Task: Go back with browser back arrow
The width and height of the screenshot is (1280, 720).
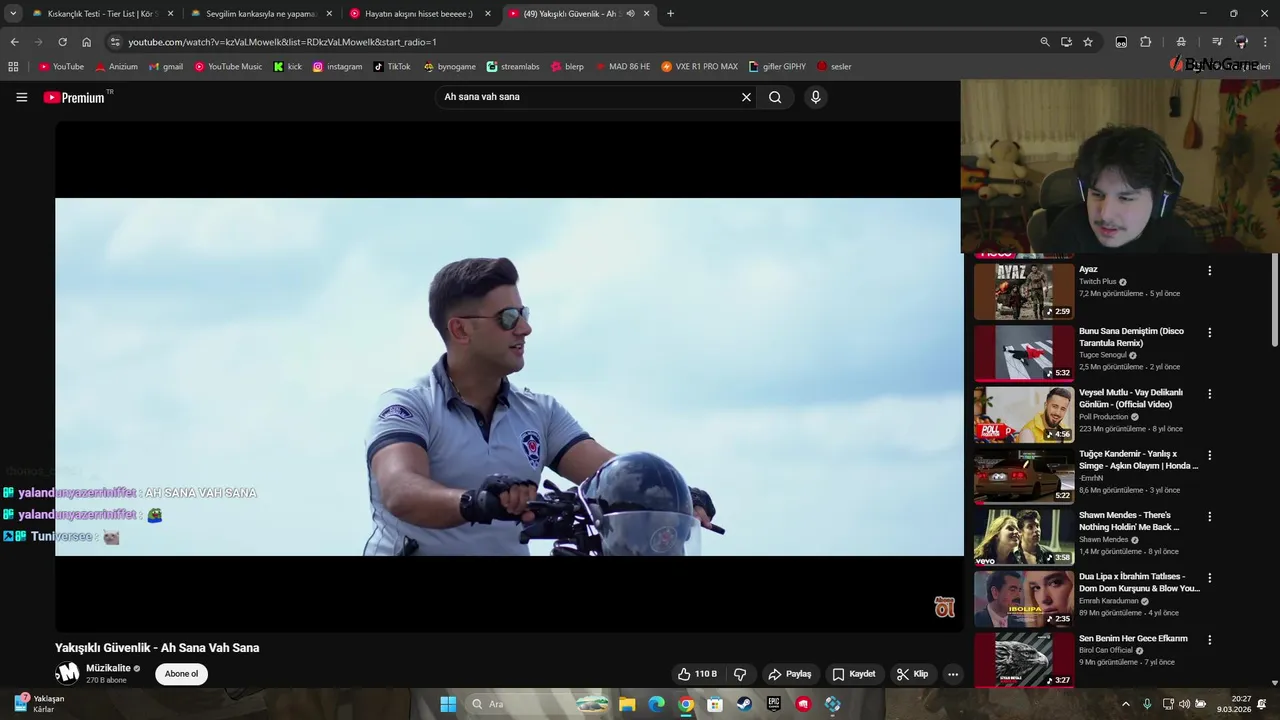Action: click(14, 42)
